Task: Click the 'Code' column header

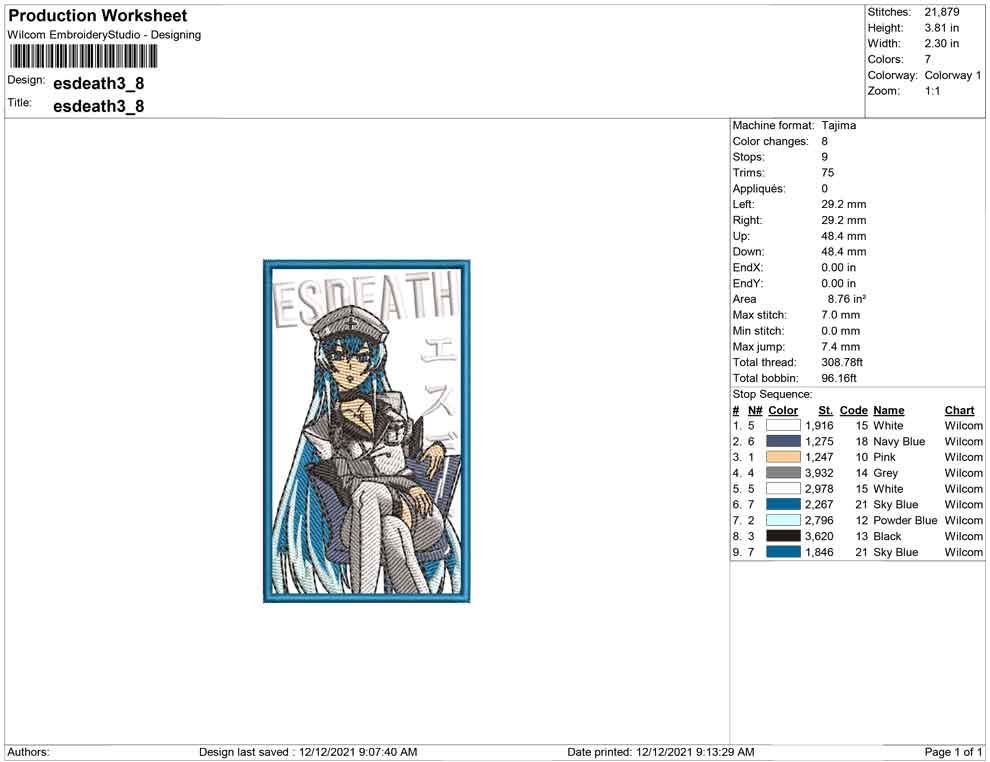Action: [x=854, y=410]
